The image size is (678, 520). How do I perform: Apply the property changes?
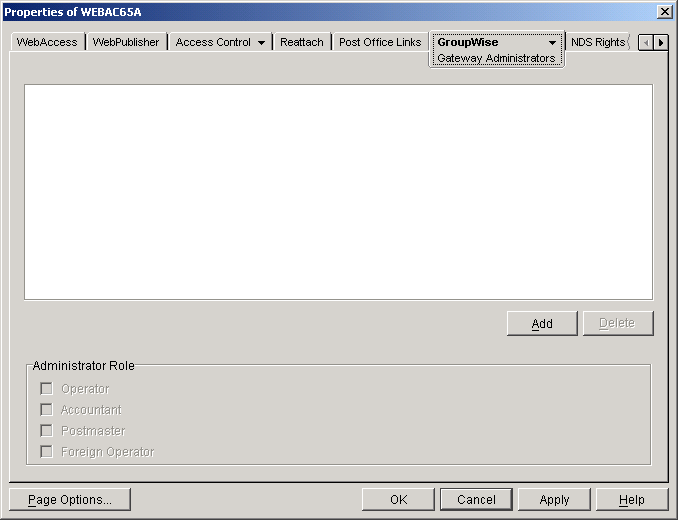click(554, 500)
